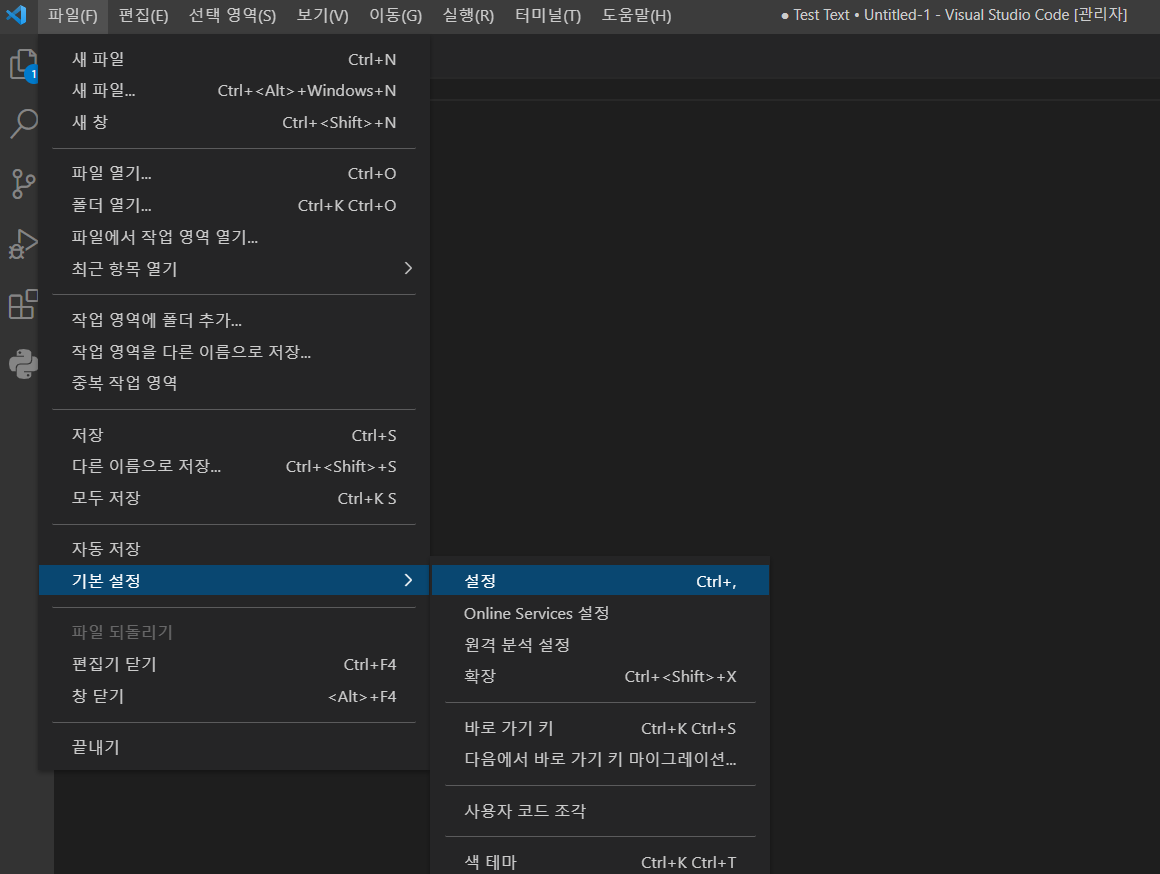Image resolution: width=1160 pixels, height=874 pixels.
Task: Toggle 자동 저장 option
Action: pyautogui.click(x=234, y=549)
